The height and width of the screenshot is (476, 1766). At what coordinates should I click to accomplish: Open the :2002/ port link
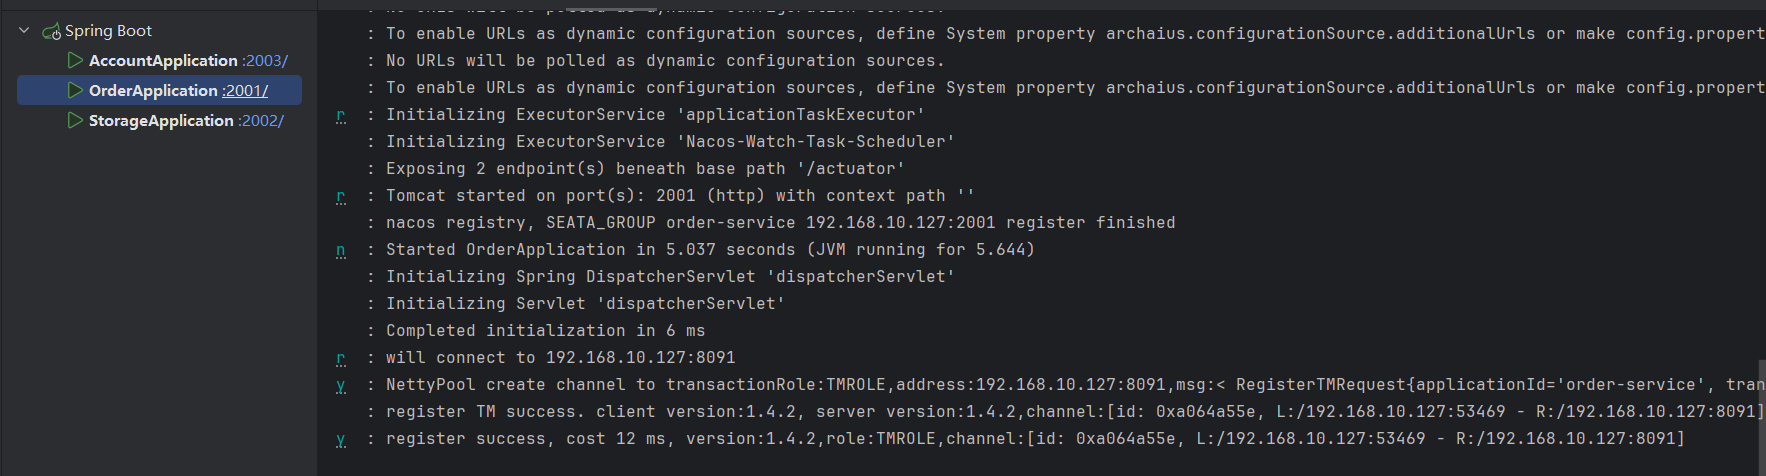[x=261, y=121]
